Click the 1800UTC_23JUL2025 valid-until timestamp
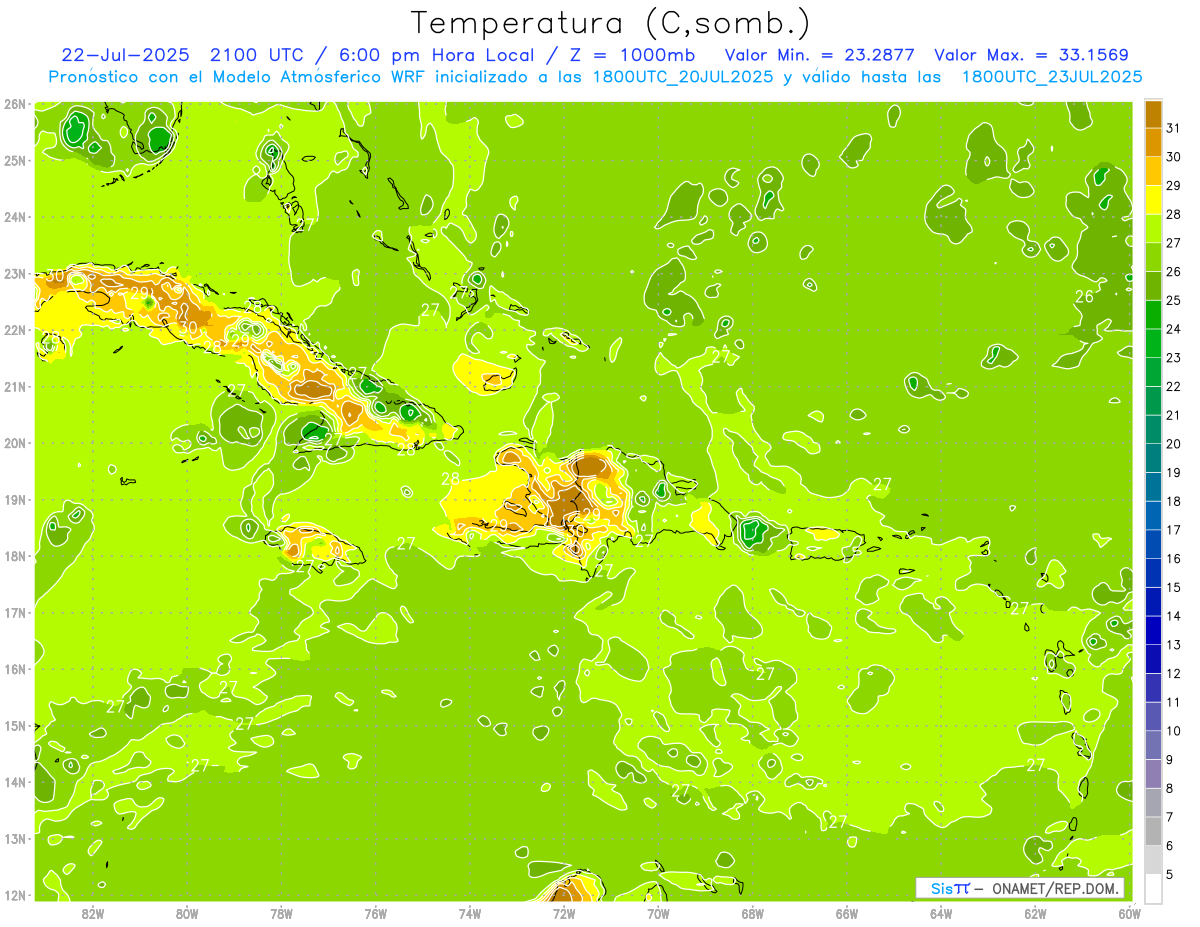 click(1051, 77)
